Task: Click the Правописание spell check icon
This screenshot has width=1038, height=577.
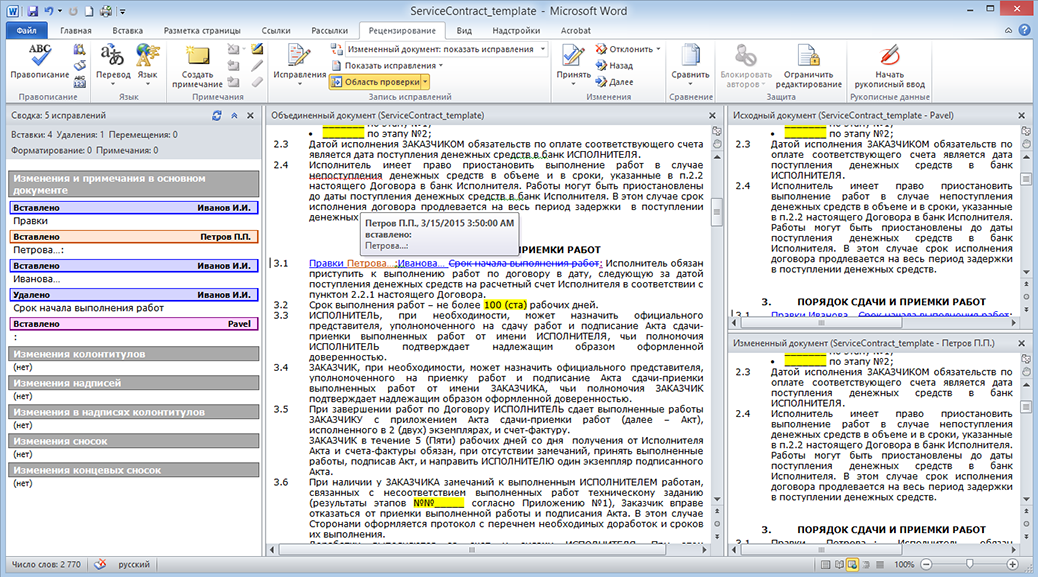Action: pos(40,55)
